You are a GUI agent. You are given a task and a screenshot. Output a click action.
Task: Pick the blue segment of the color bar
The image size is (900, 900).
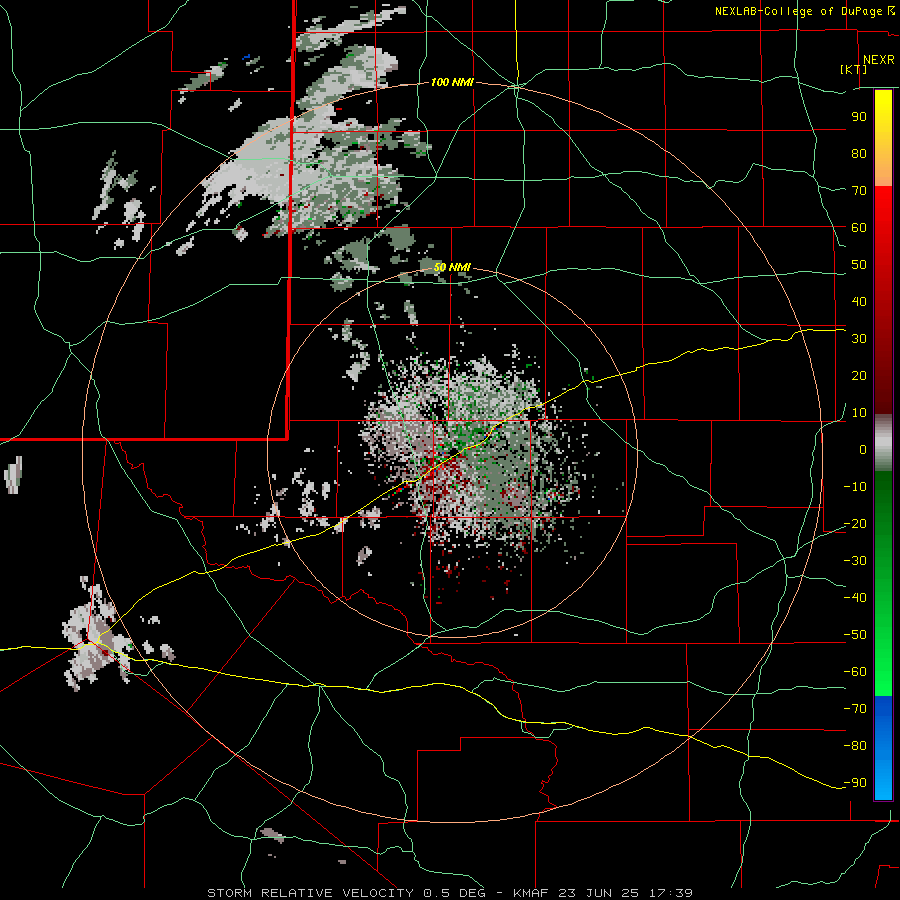(883, 747)
